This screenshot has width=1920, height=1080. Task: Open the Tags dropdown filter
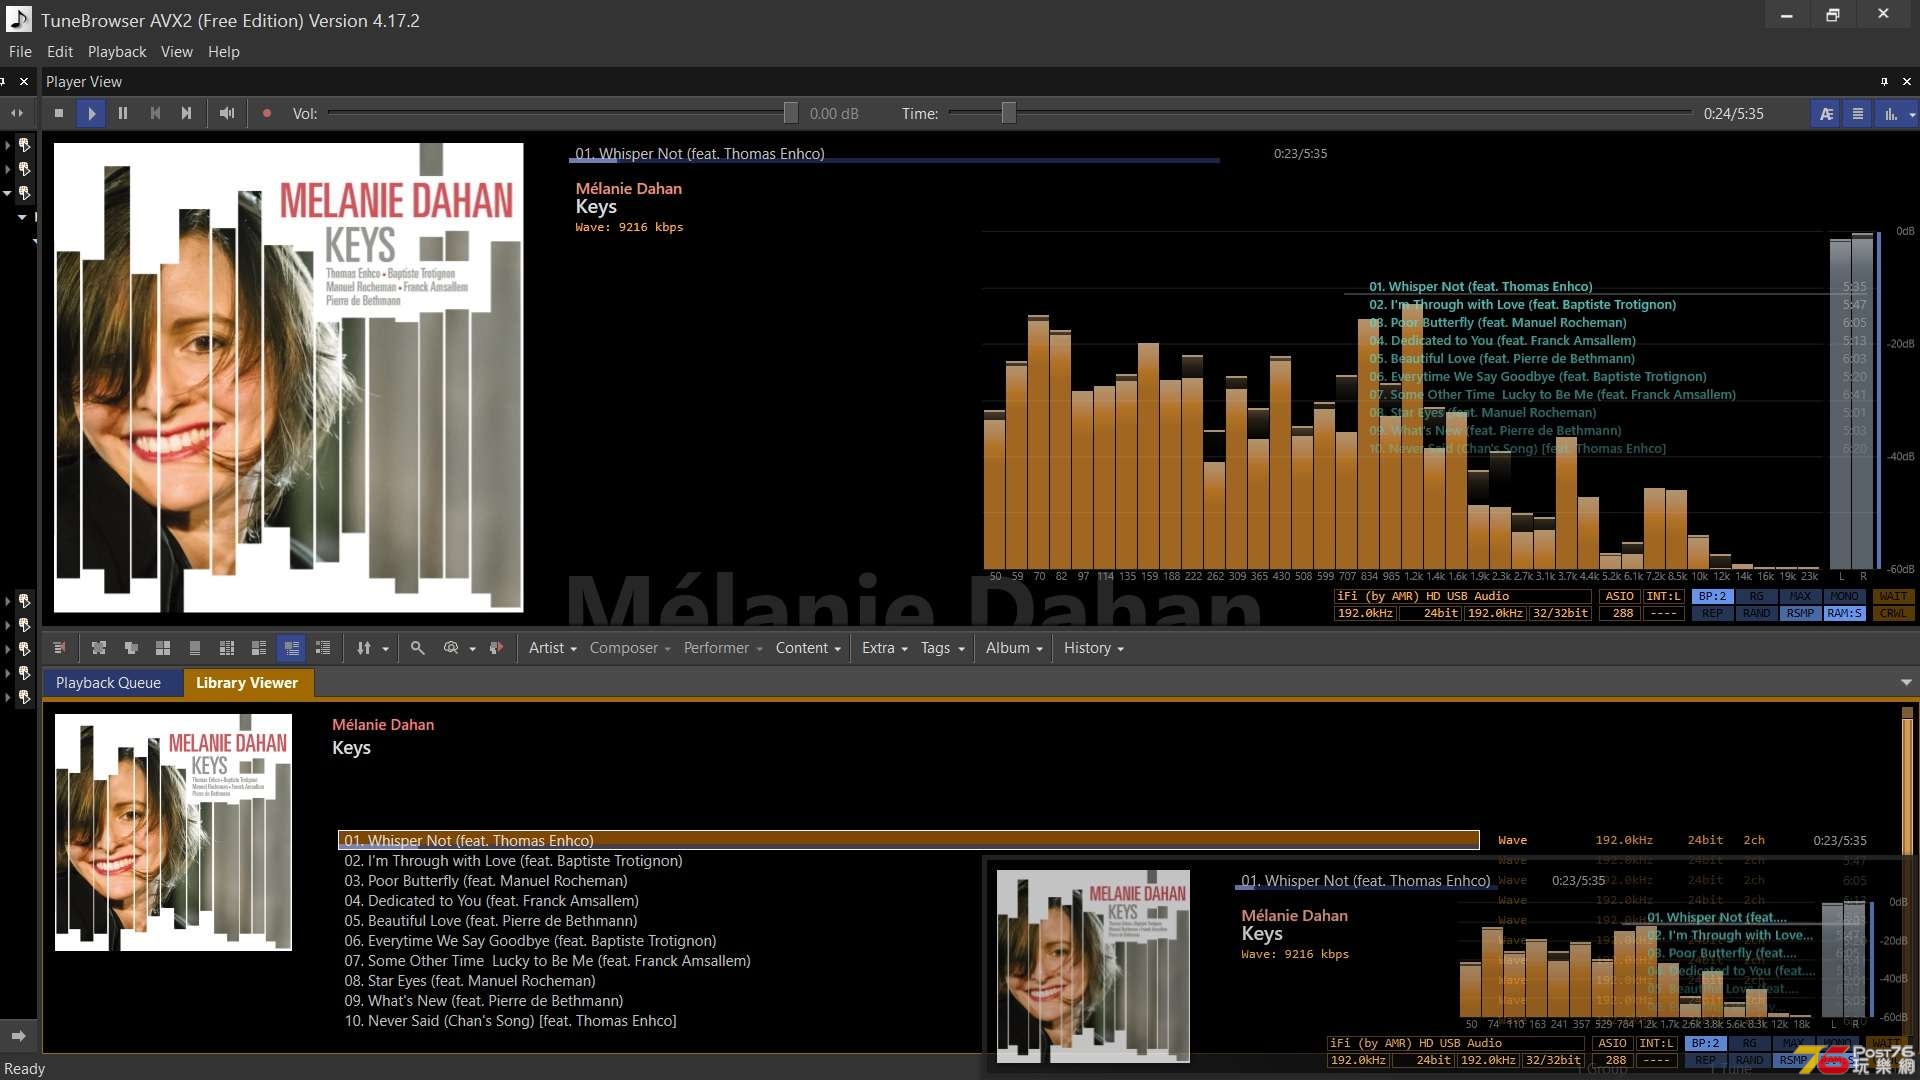click(943, 648)
